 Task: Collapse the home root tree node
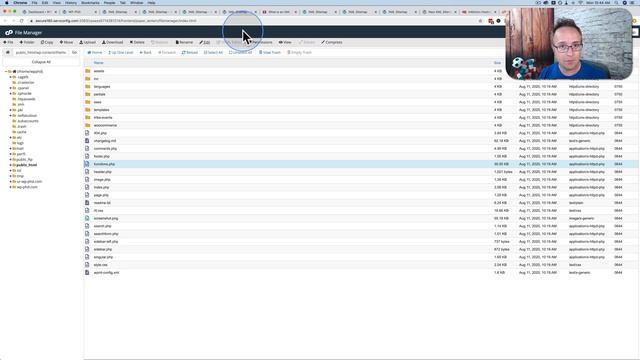pyautogui.click(x=6, y=71)
